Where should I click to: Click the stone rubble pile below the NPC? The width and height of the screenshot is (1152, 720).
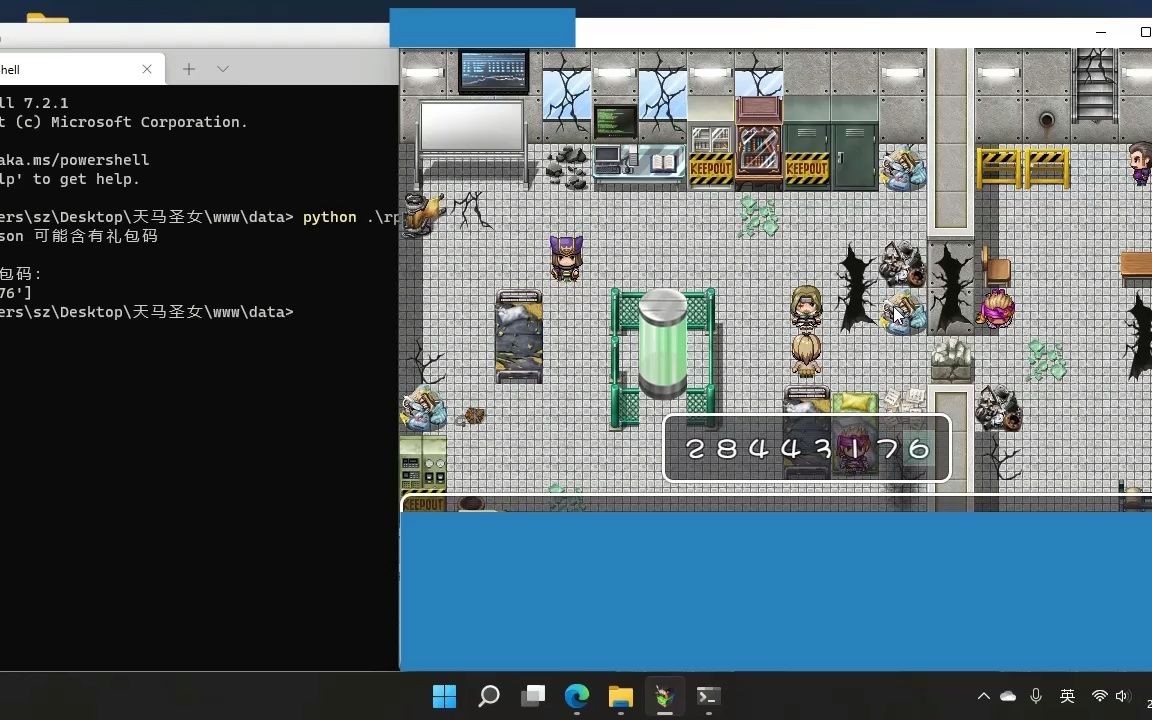coord(951,359)
